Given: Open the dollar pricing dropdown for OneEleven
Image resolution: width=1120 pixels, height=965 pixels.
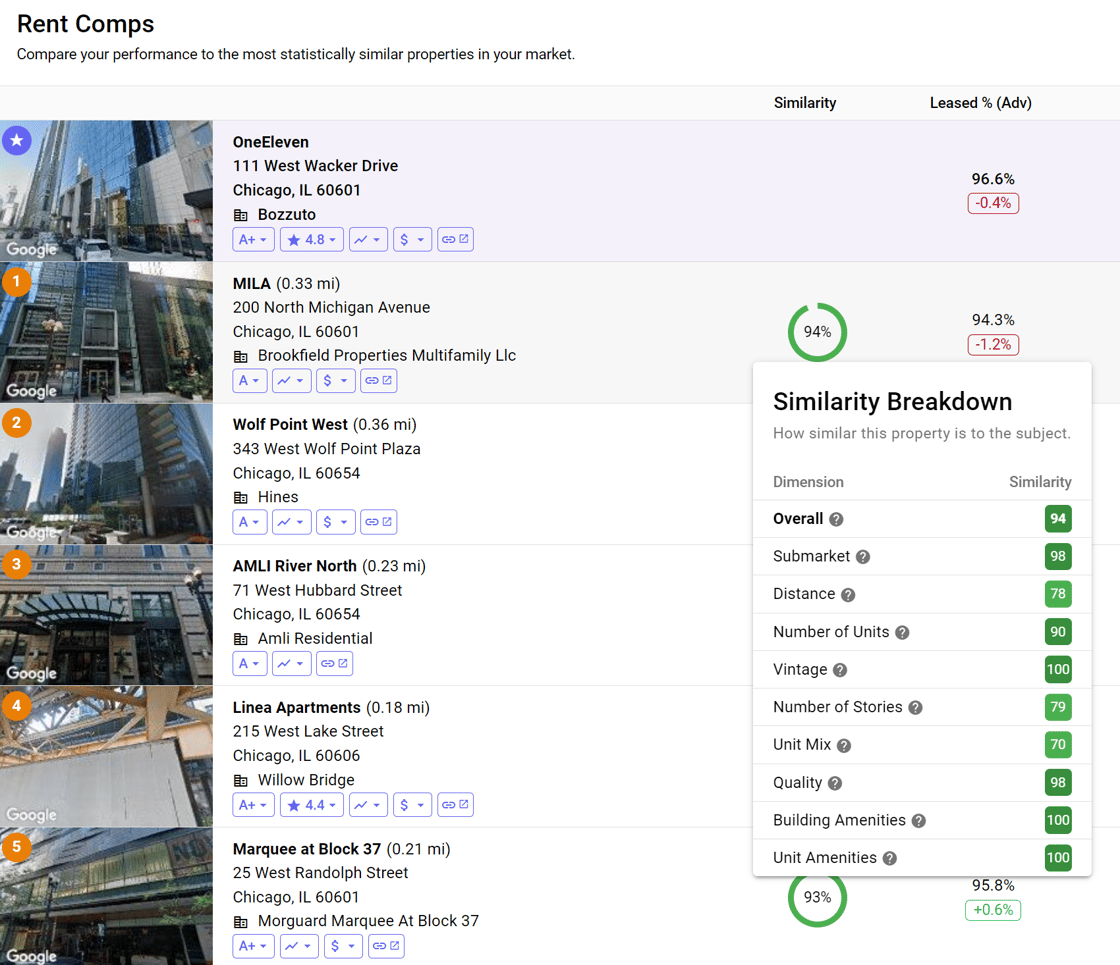Looking at the screenshot, I should [412, 239].
